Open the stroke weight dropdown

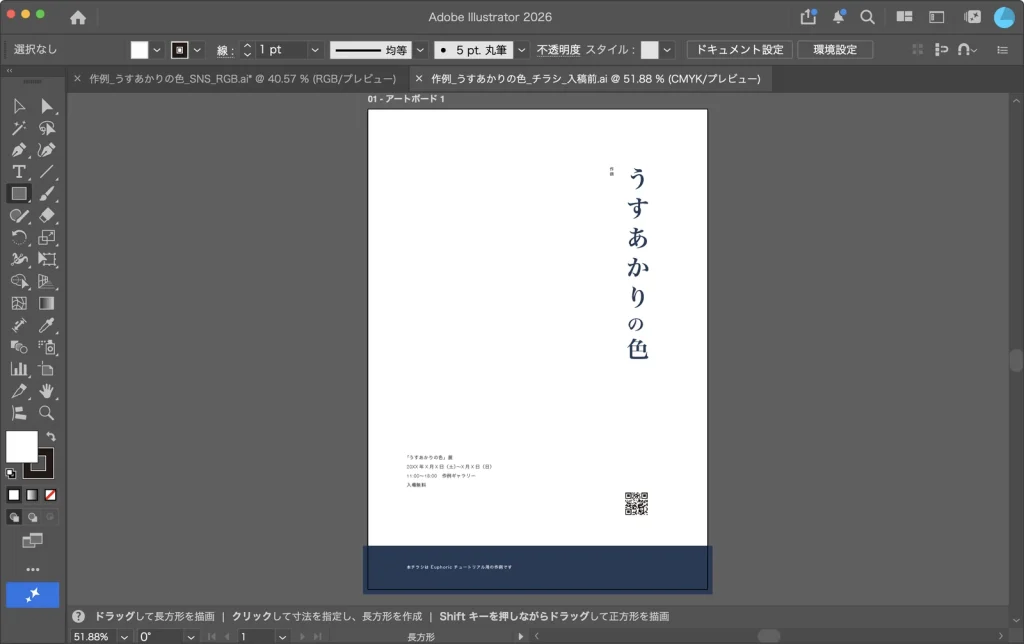coord(315,50)
